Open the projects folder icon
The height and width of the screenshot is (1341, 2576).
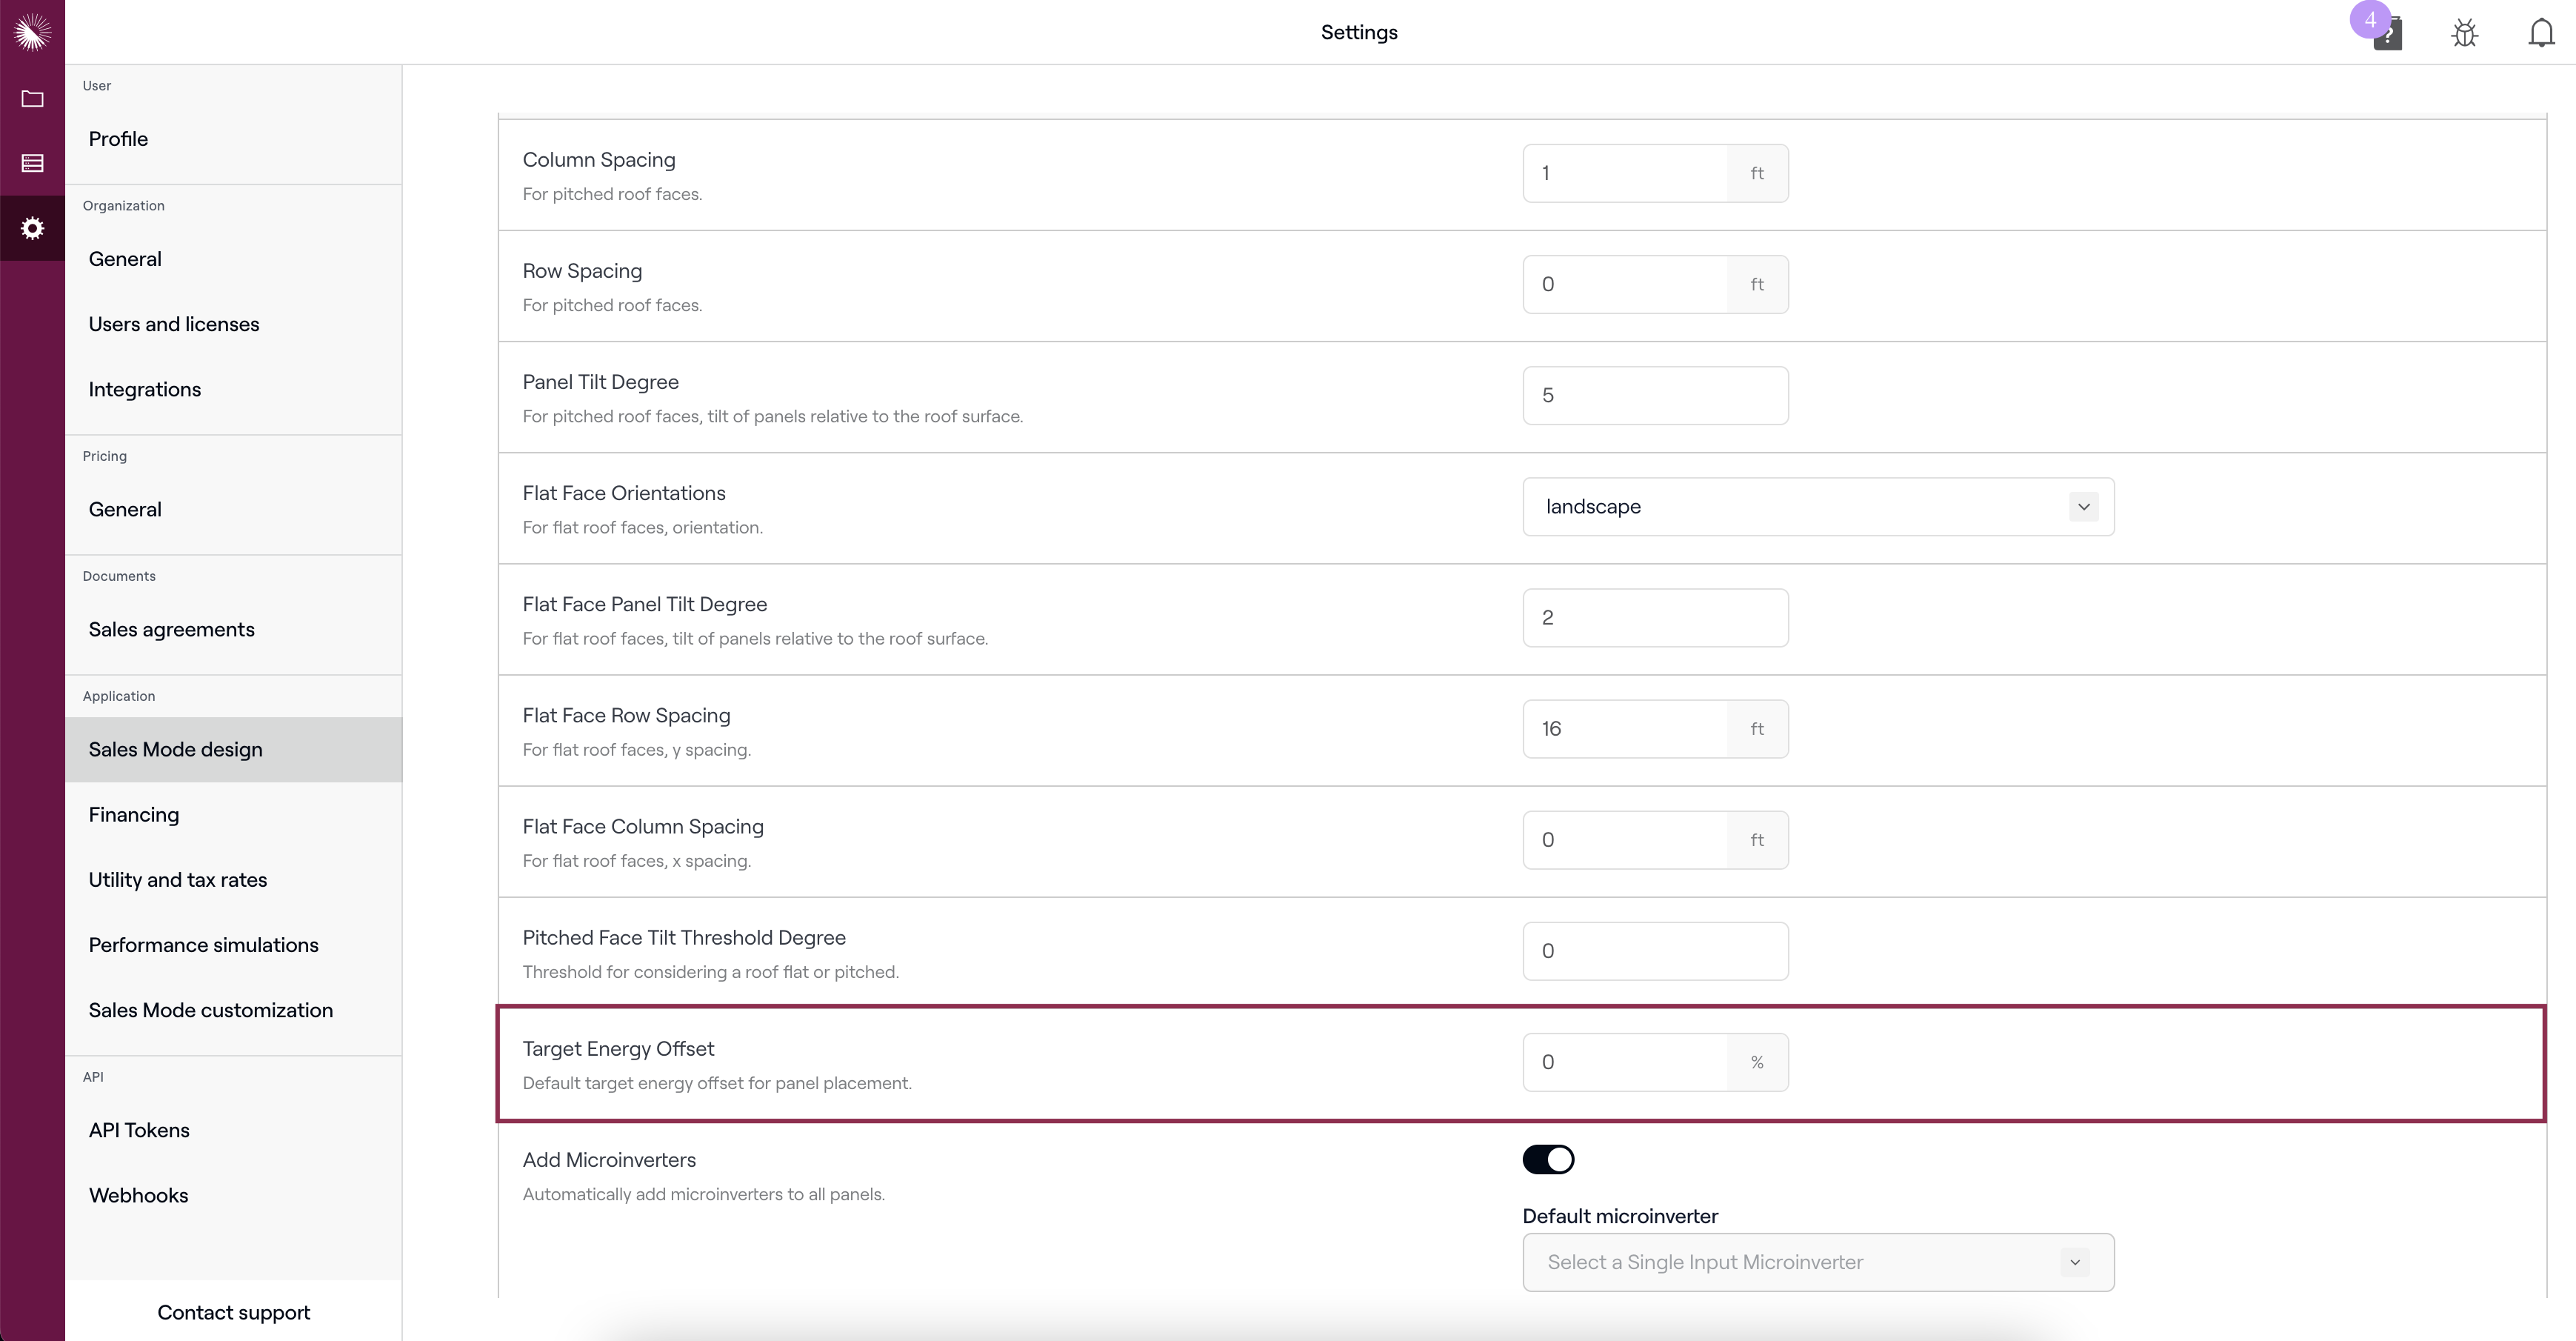[x=32, y=98]
